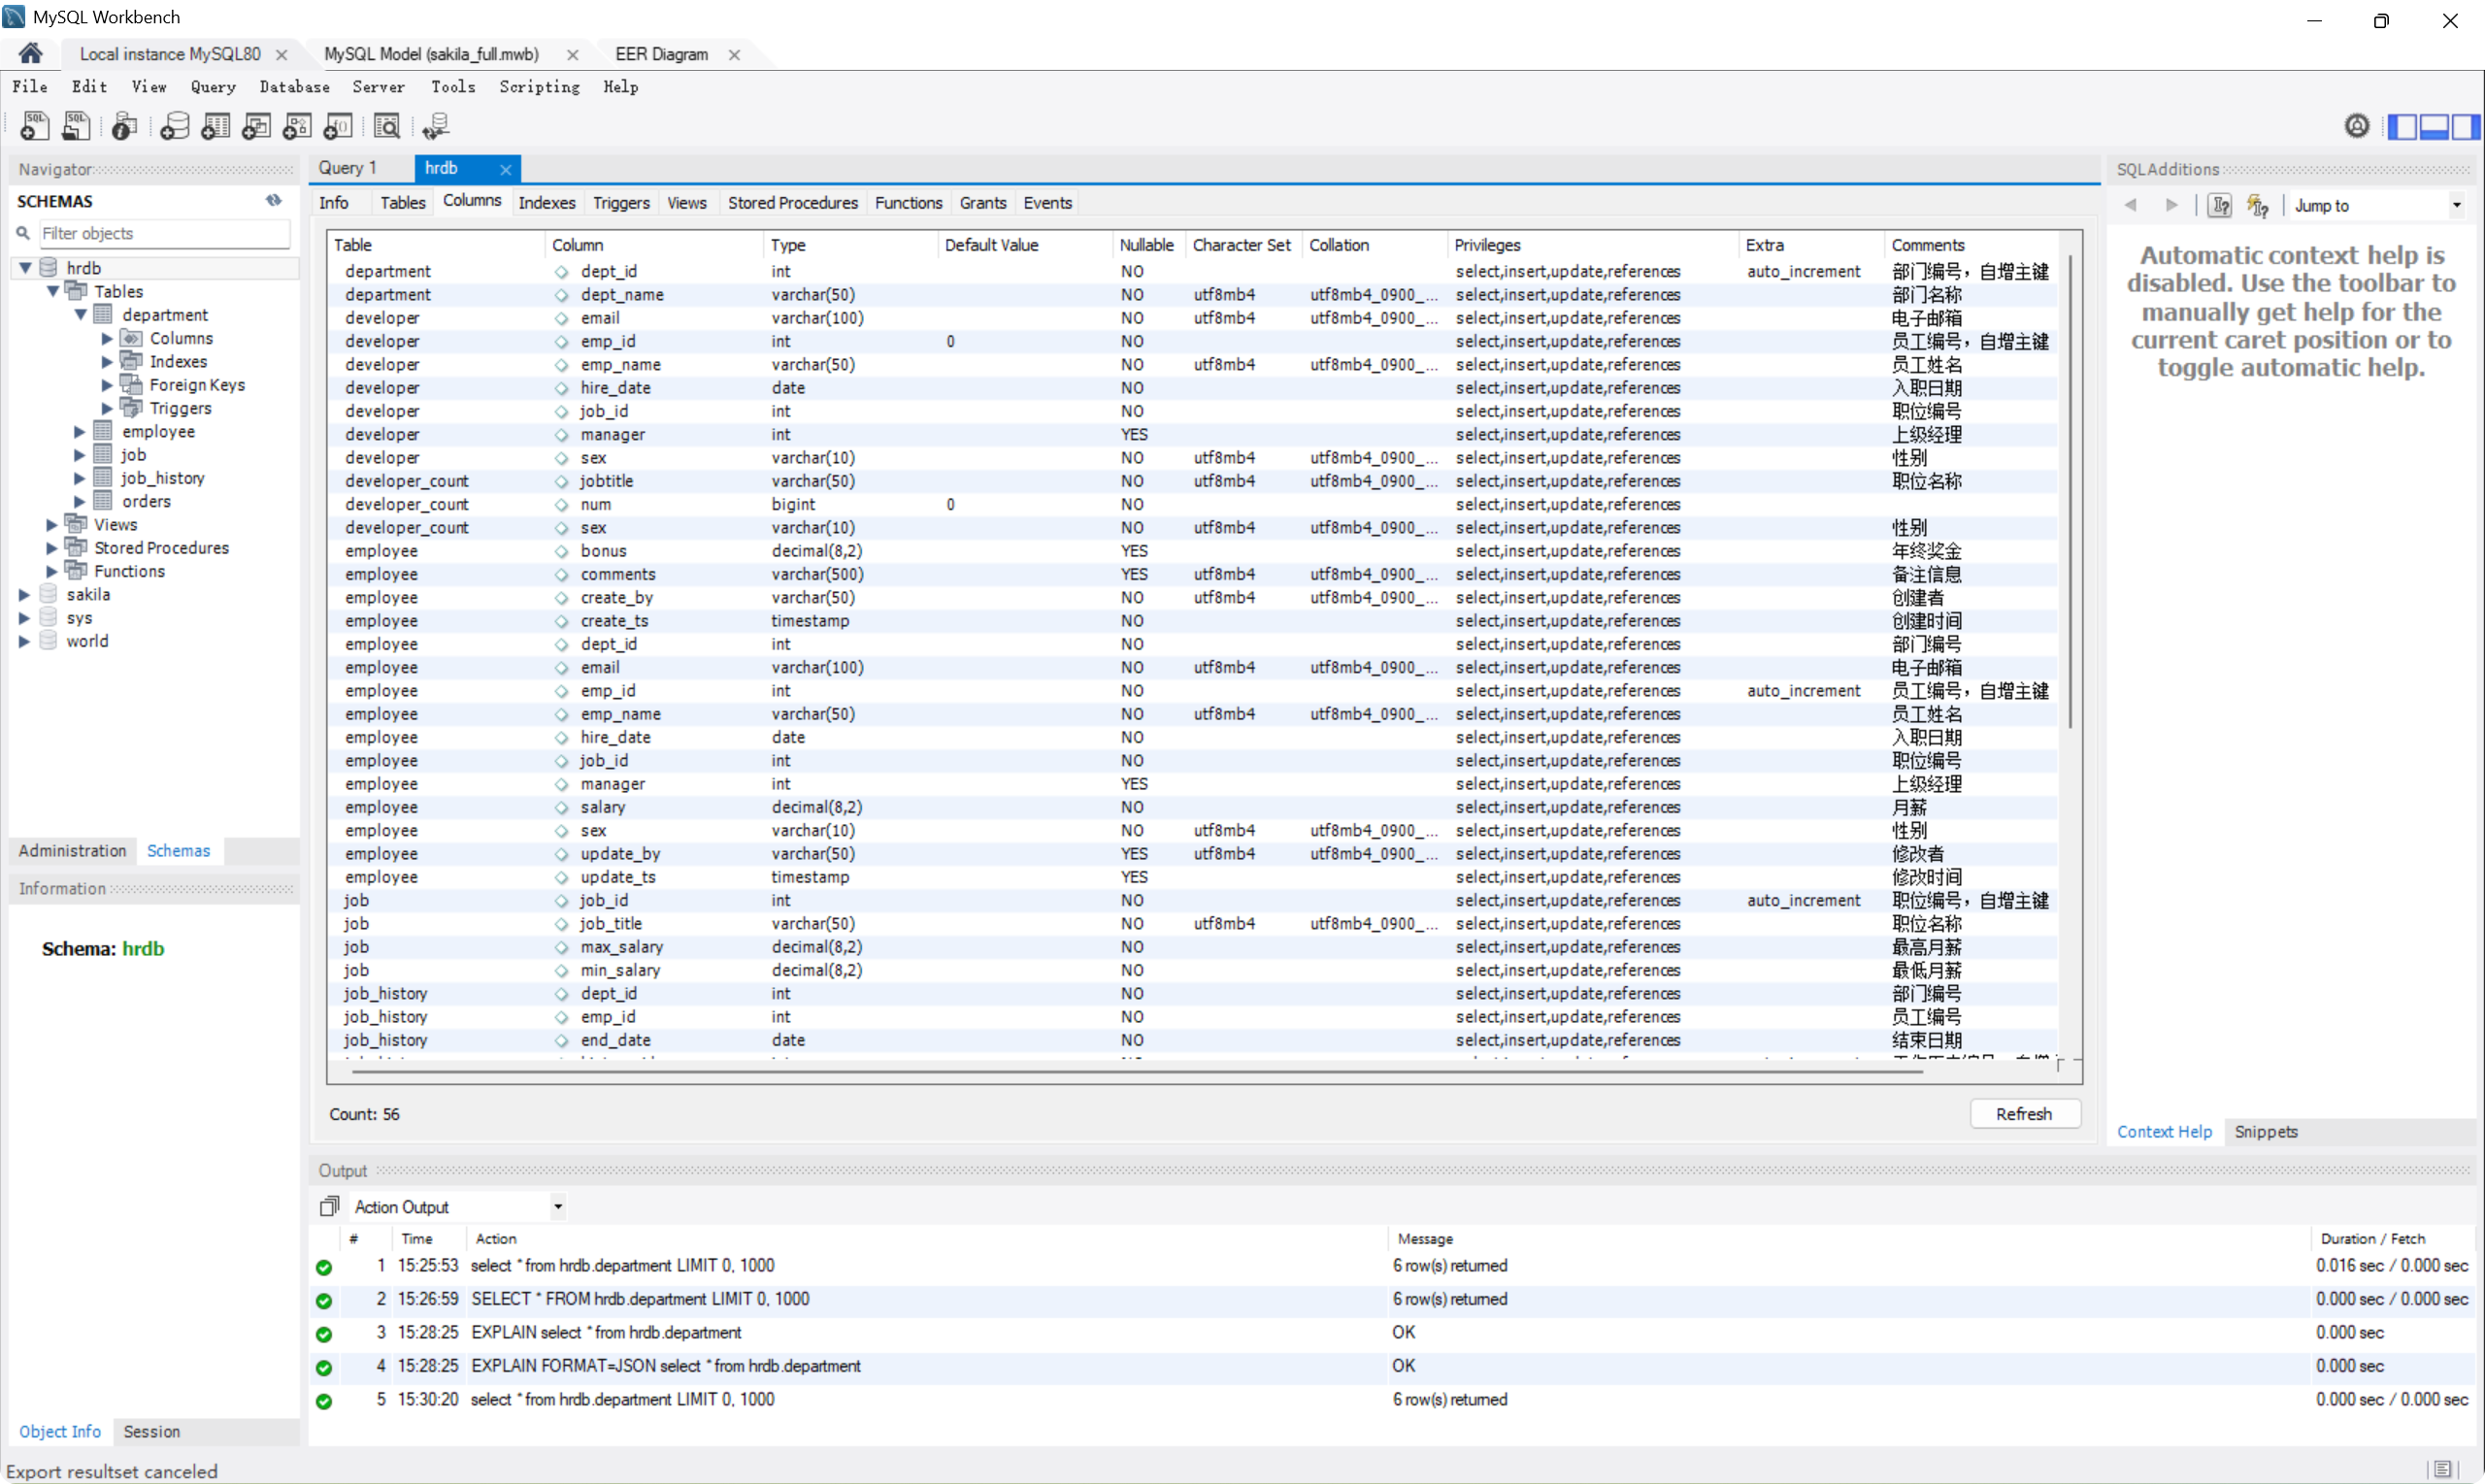This screenshot has width=2485, height=1484.
Task: Expand the employee table tree node
Action: coord(80,432)
